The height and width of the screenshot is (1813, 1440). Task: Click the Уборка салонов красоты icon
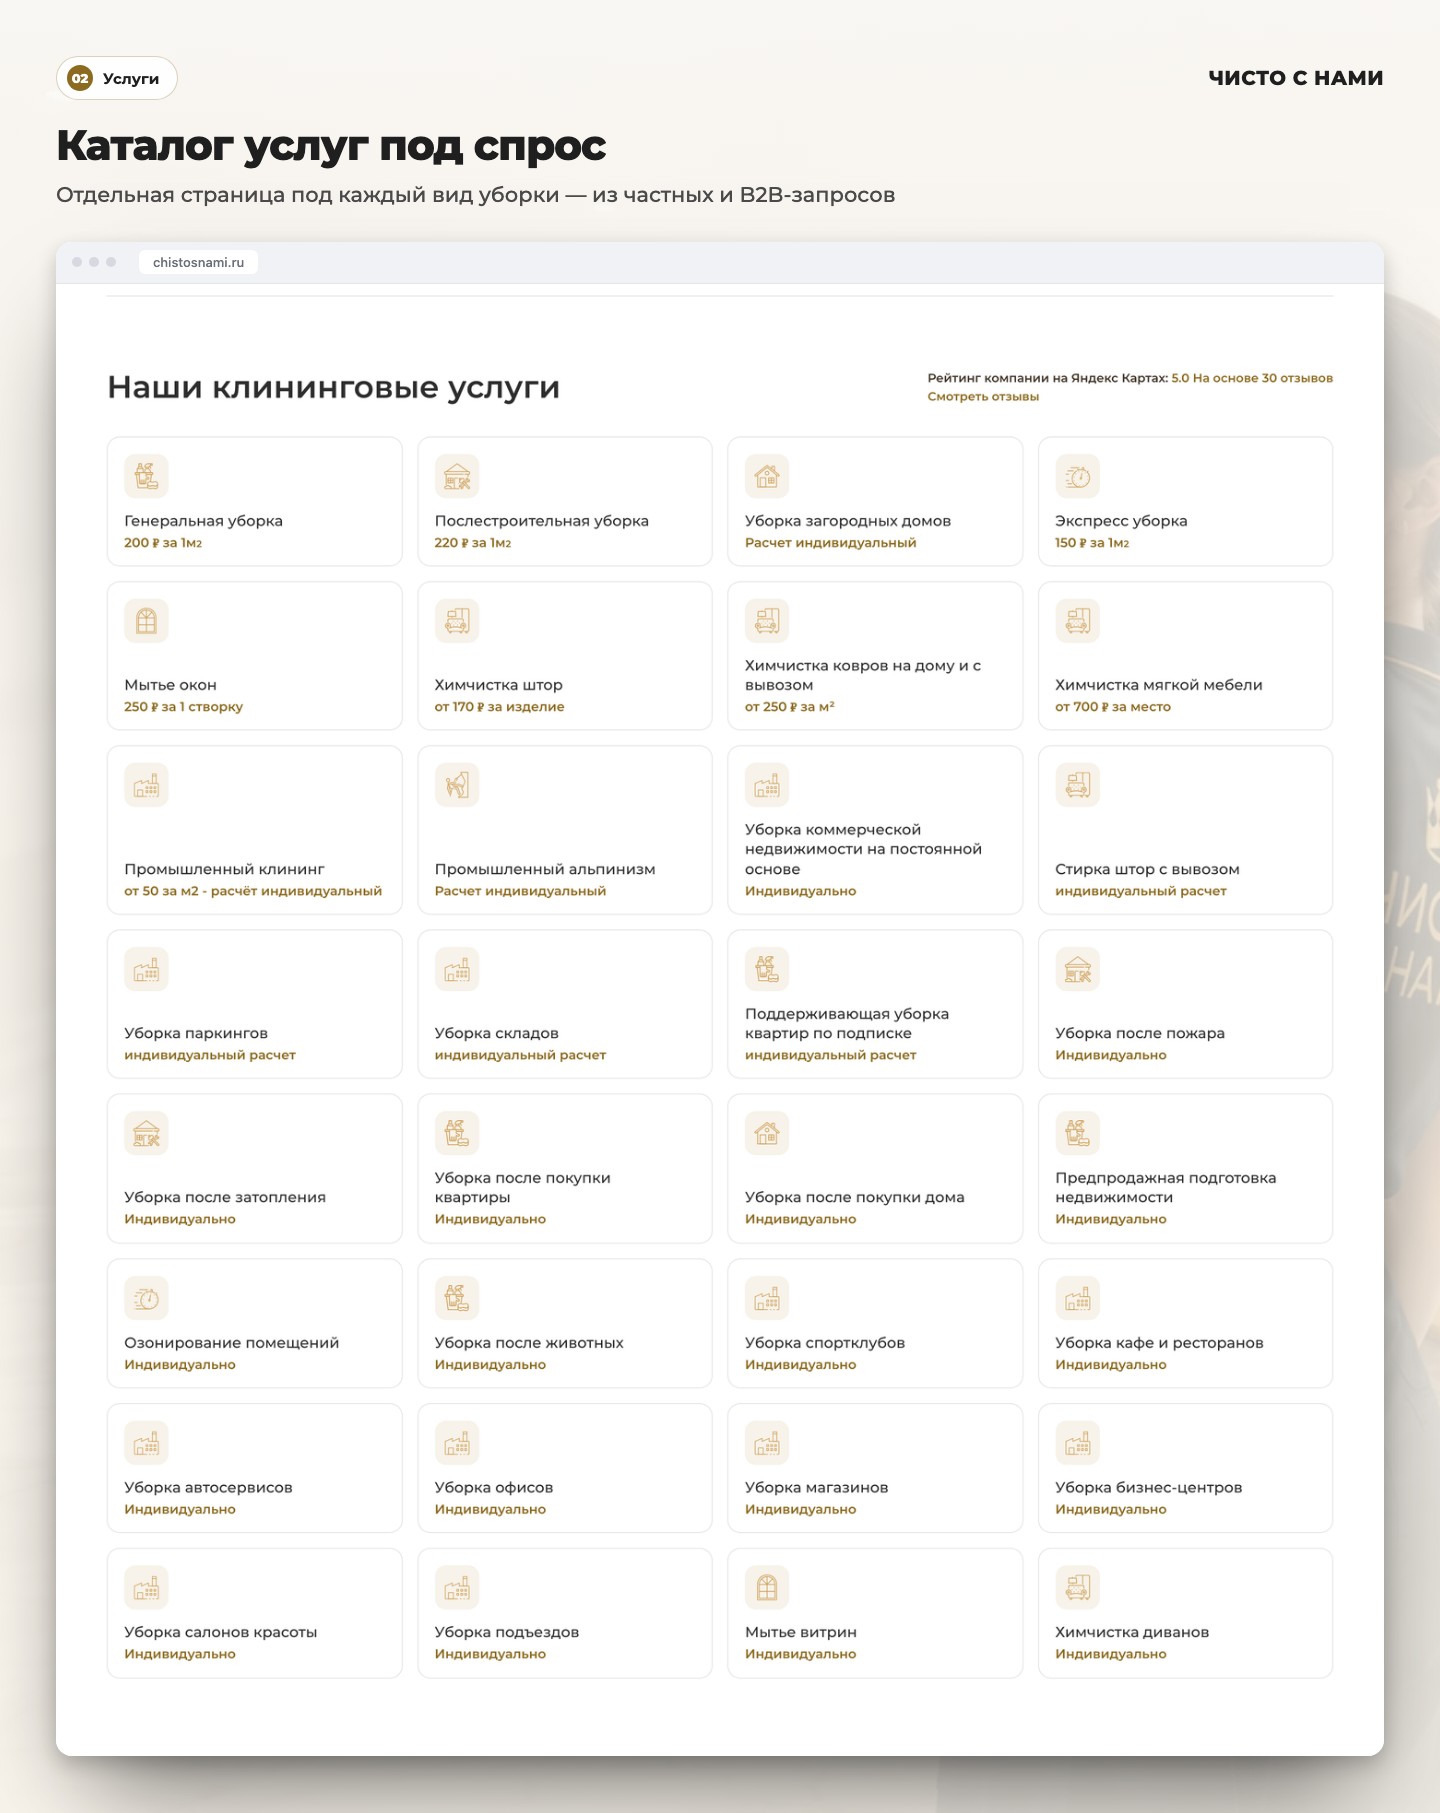[x=146, y=1587]
